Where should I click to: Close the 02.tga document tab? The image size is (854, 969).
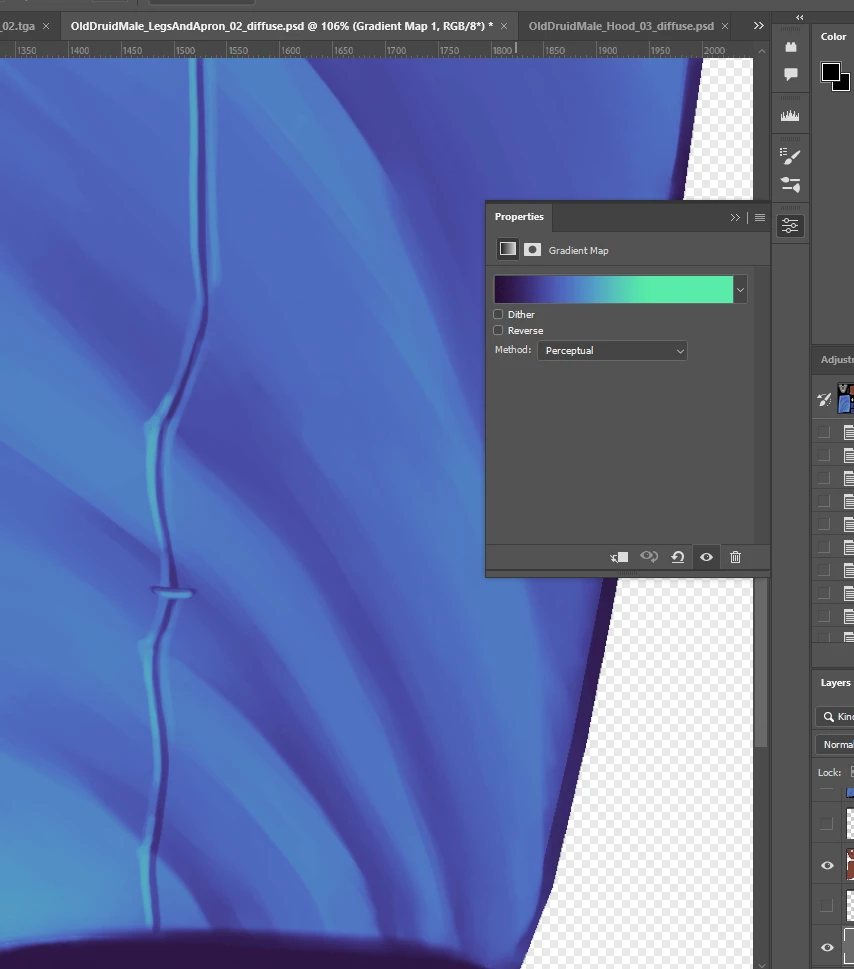(46, 26)
